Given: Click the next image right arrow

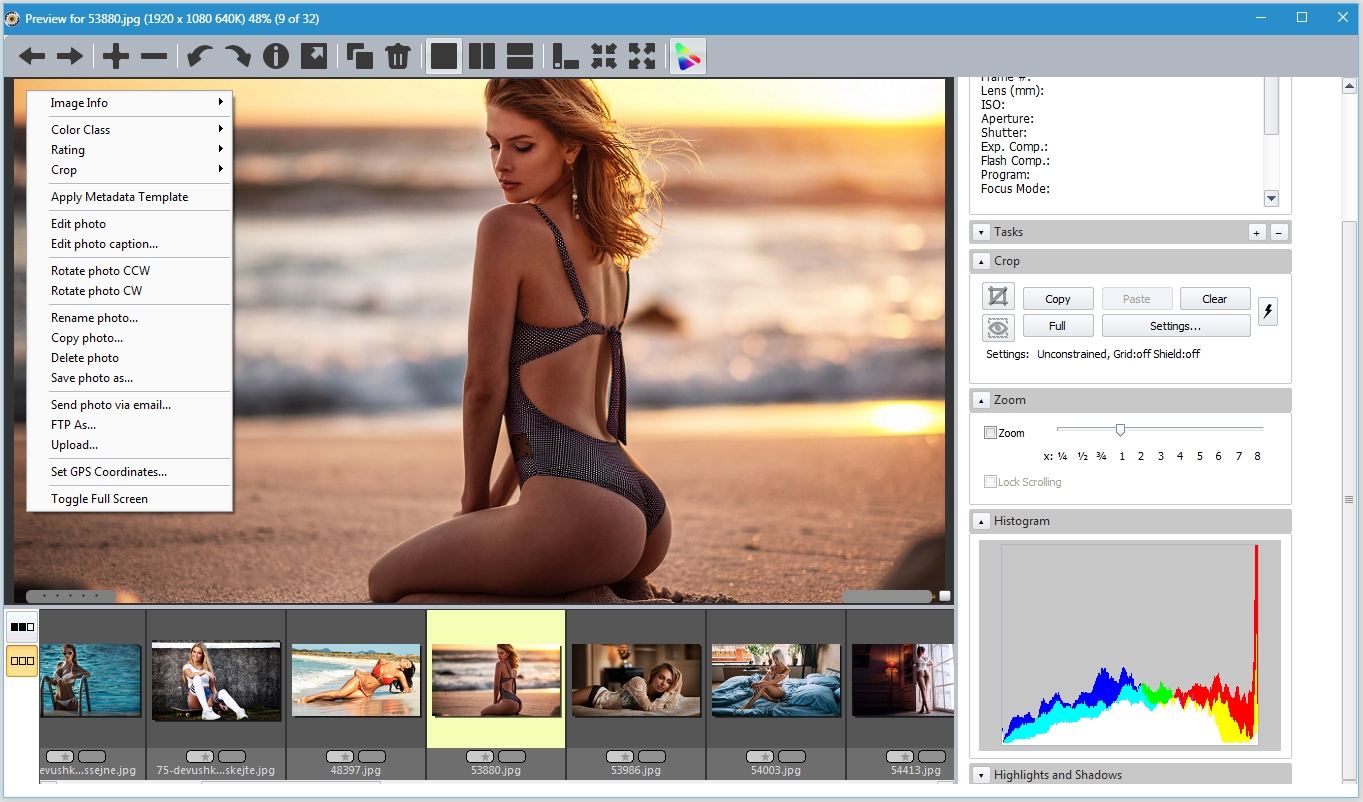Looking at the screenshot, I should (x=70, y=57).
